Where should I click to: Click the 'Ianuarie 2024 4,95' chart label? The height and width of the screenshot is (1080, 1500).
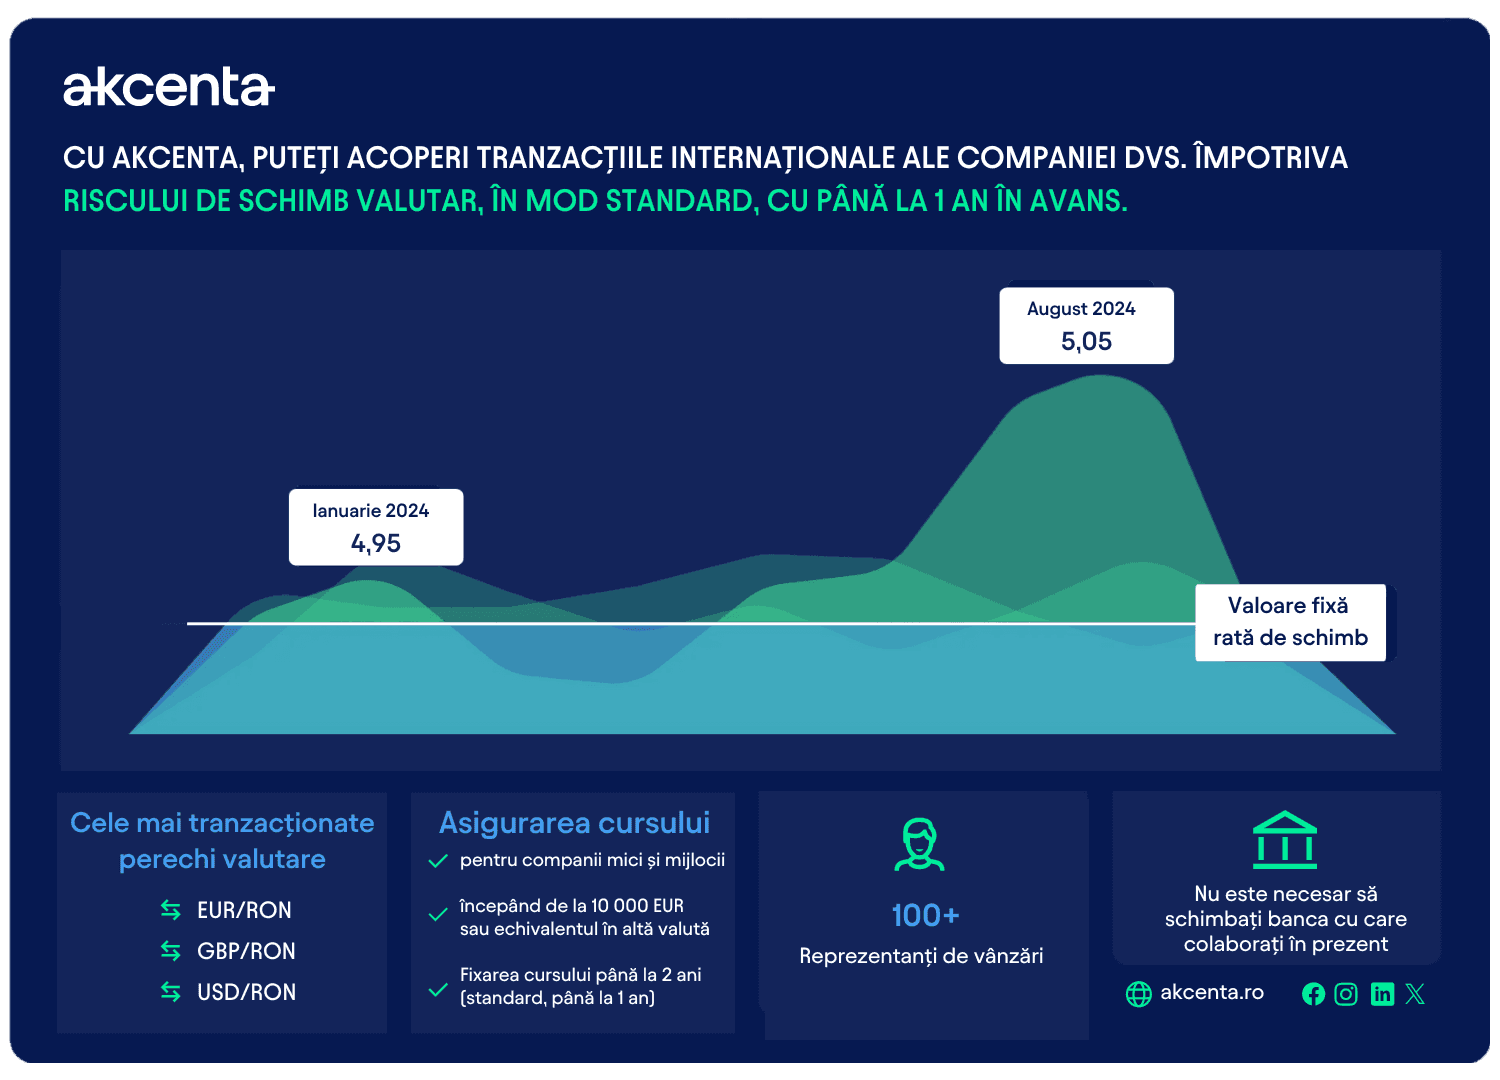(376, 527)
